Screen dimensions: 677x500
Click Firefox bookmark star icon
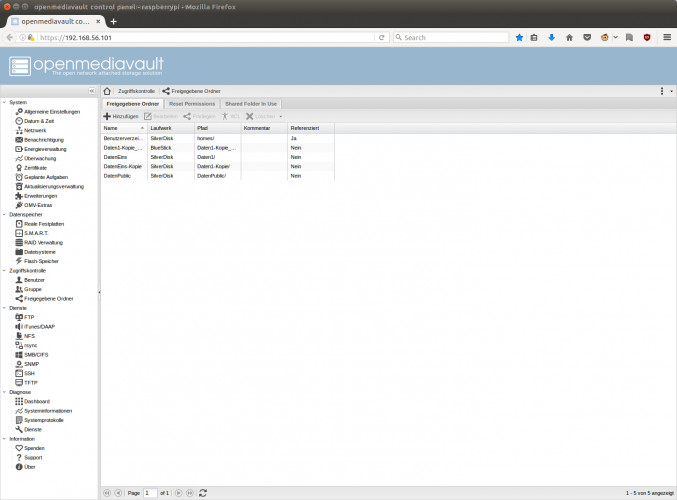click(519, 38)
